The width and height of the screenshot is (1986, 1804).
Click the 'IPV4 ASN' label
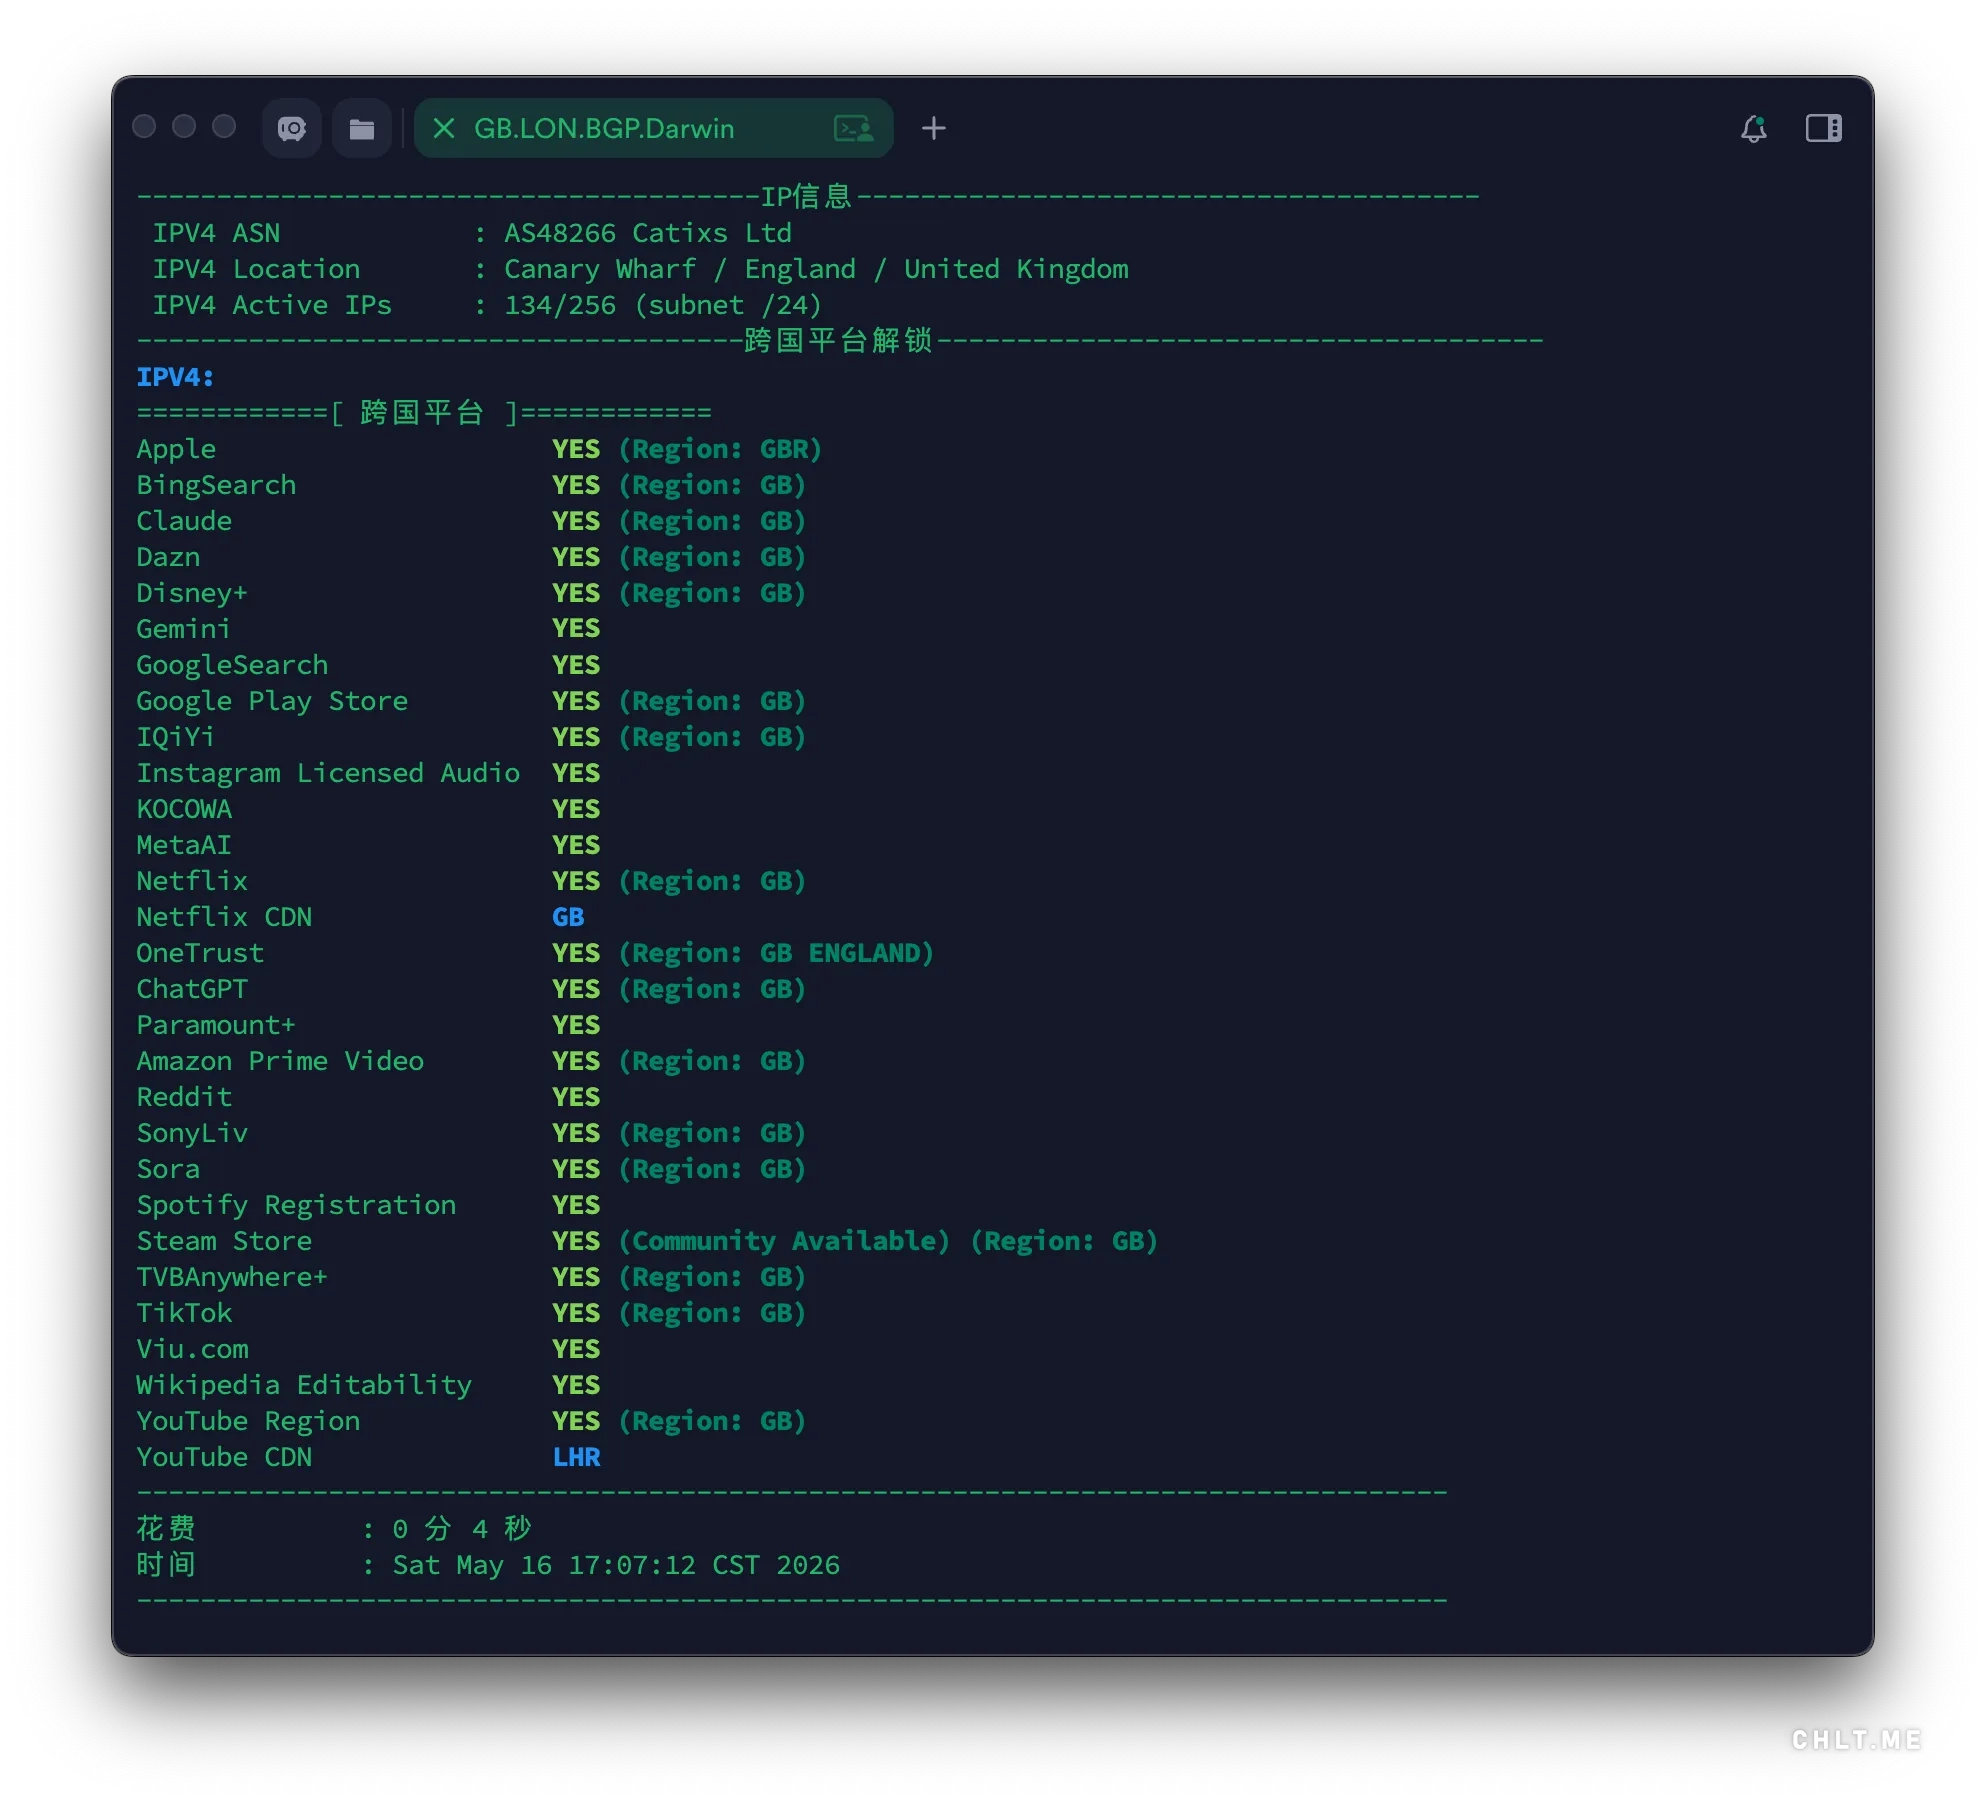tap(216, 233)
